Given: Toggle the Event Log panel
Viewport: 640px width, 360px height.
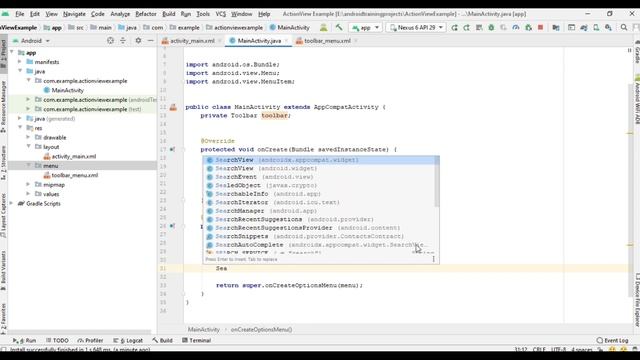Looking at the screenshot, I should [612, 340].
